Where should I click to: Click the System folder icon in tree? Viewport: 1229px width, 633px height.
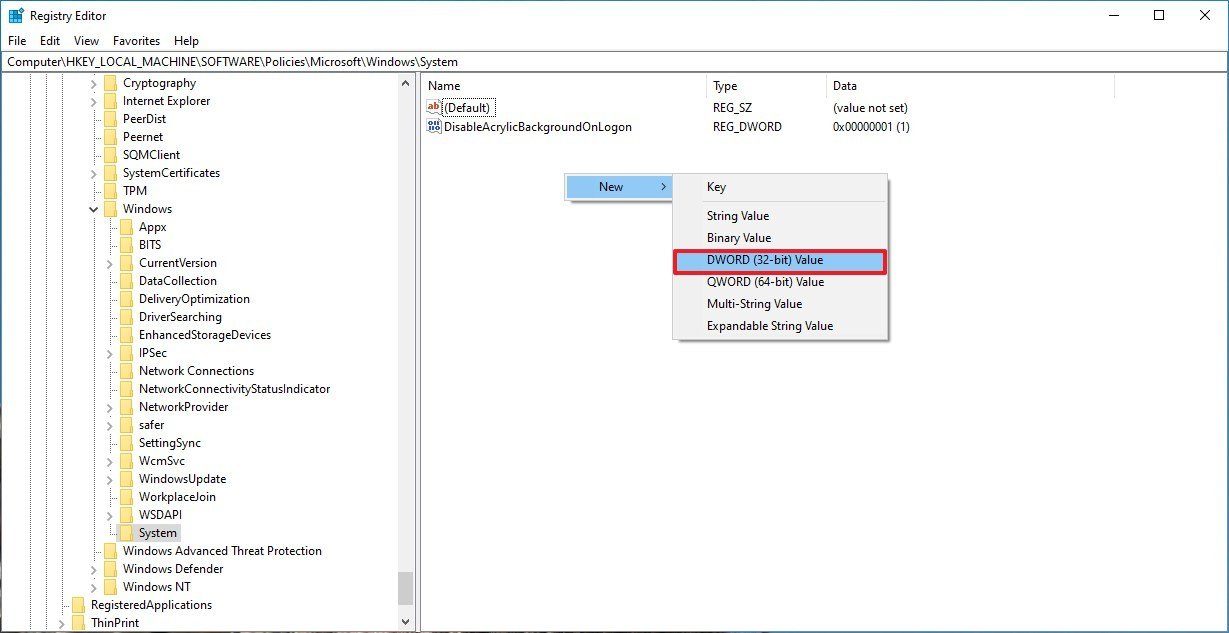[126, 533]
